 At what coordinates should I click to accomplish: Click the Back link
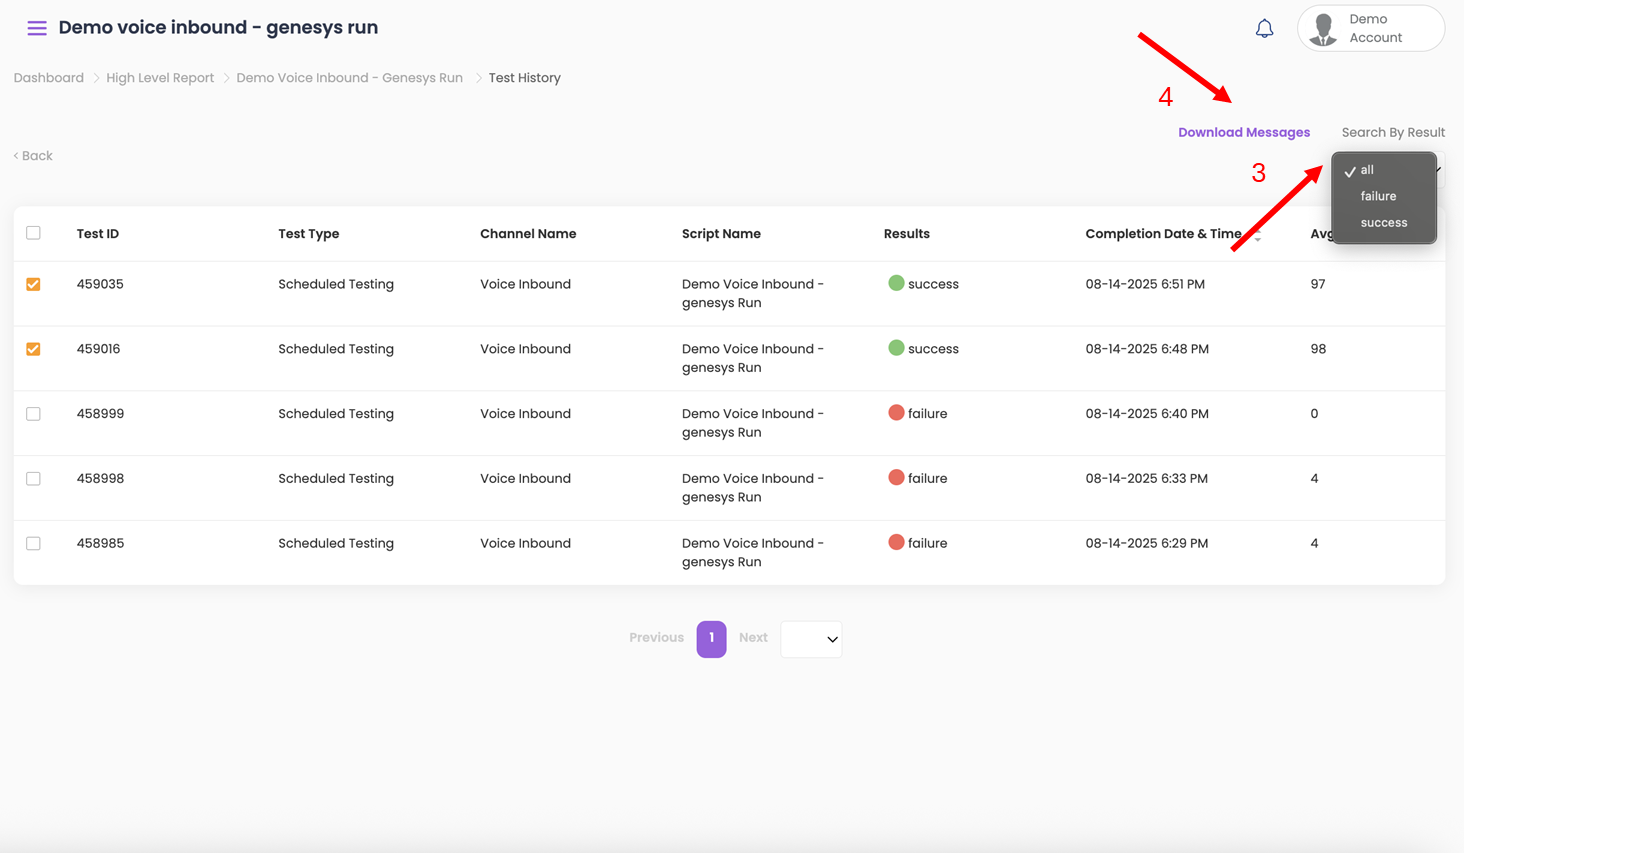point(34,156)
